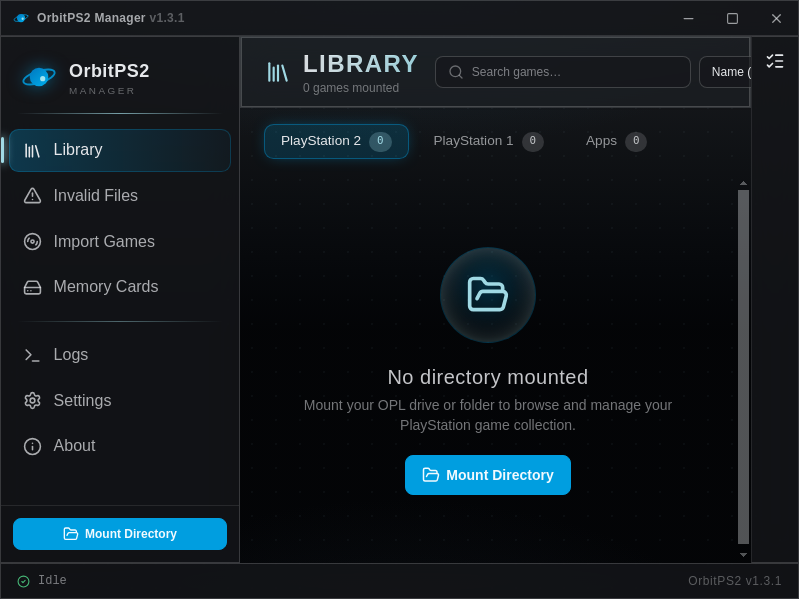
Task: Click the checklist icon in the right panel
Action: coord(775,61)
